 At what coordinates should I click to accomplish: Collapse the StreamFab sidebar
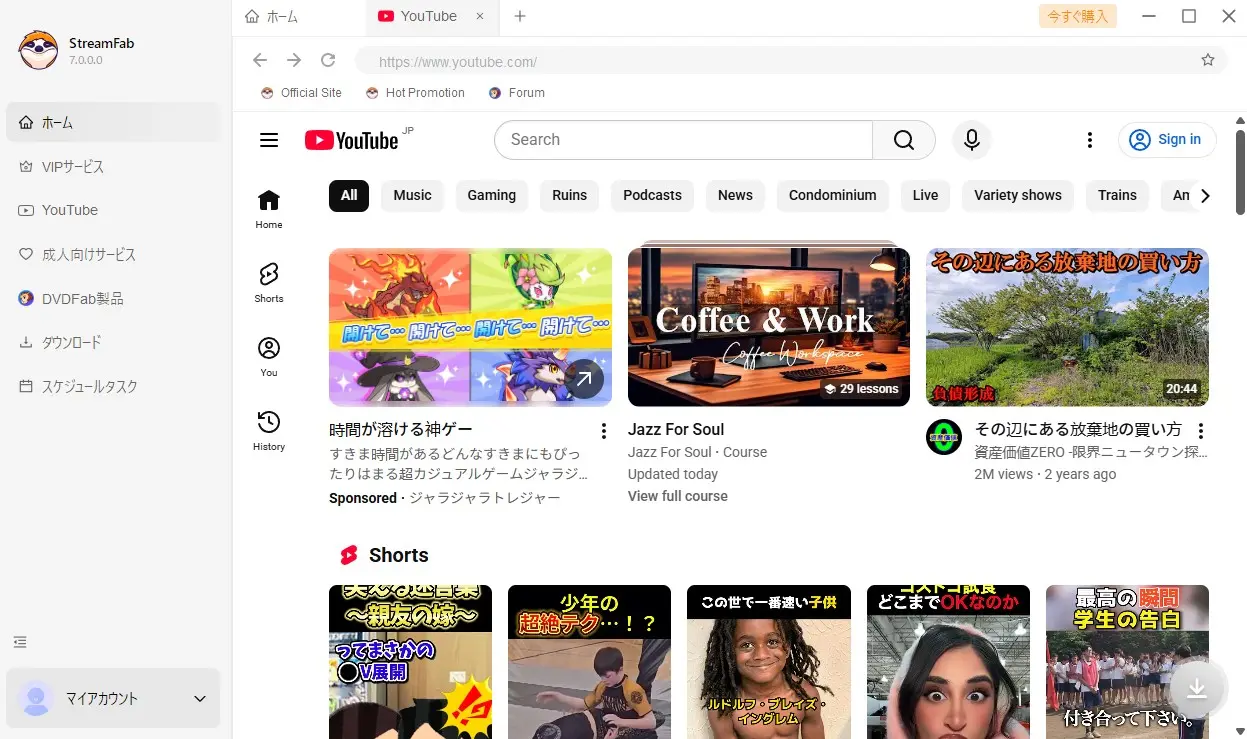click(19, 641)
